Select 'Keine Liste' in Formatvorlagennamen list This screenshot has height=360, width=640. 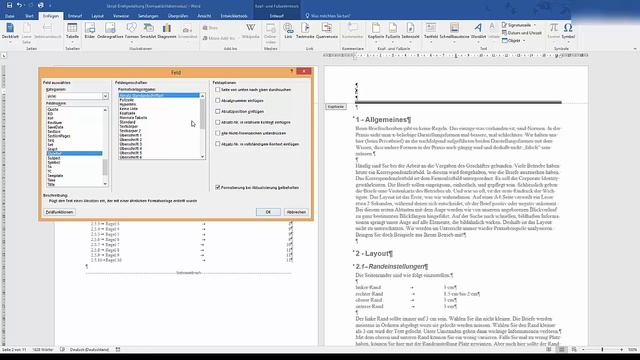pos(129,109)
